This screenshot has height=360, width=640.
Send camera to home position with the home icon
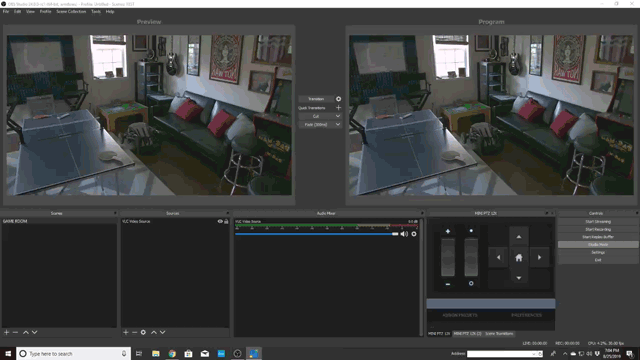pos(519,258)
